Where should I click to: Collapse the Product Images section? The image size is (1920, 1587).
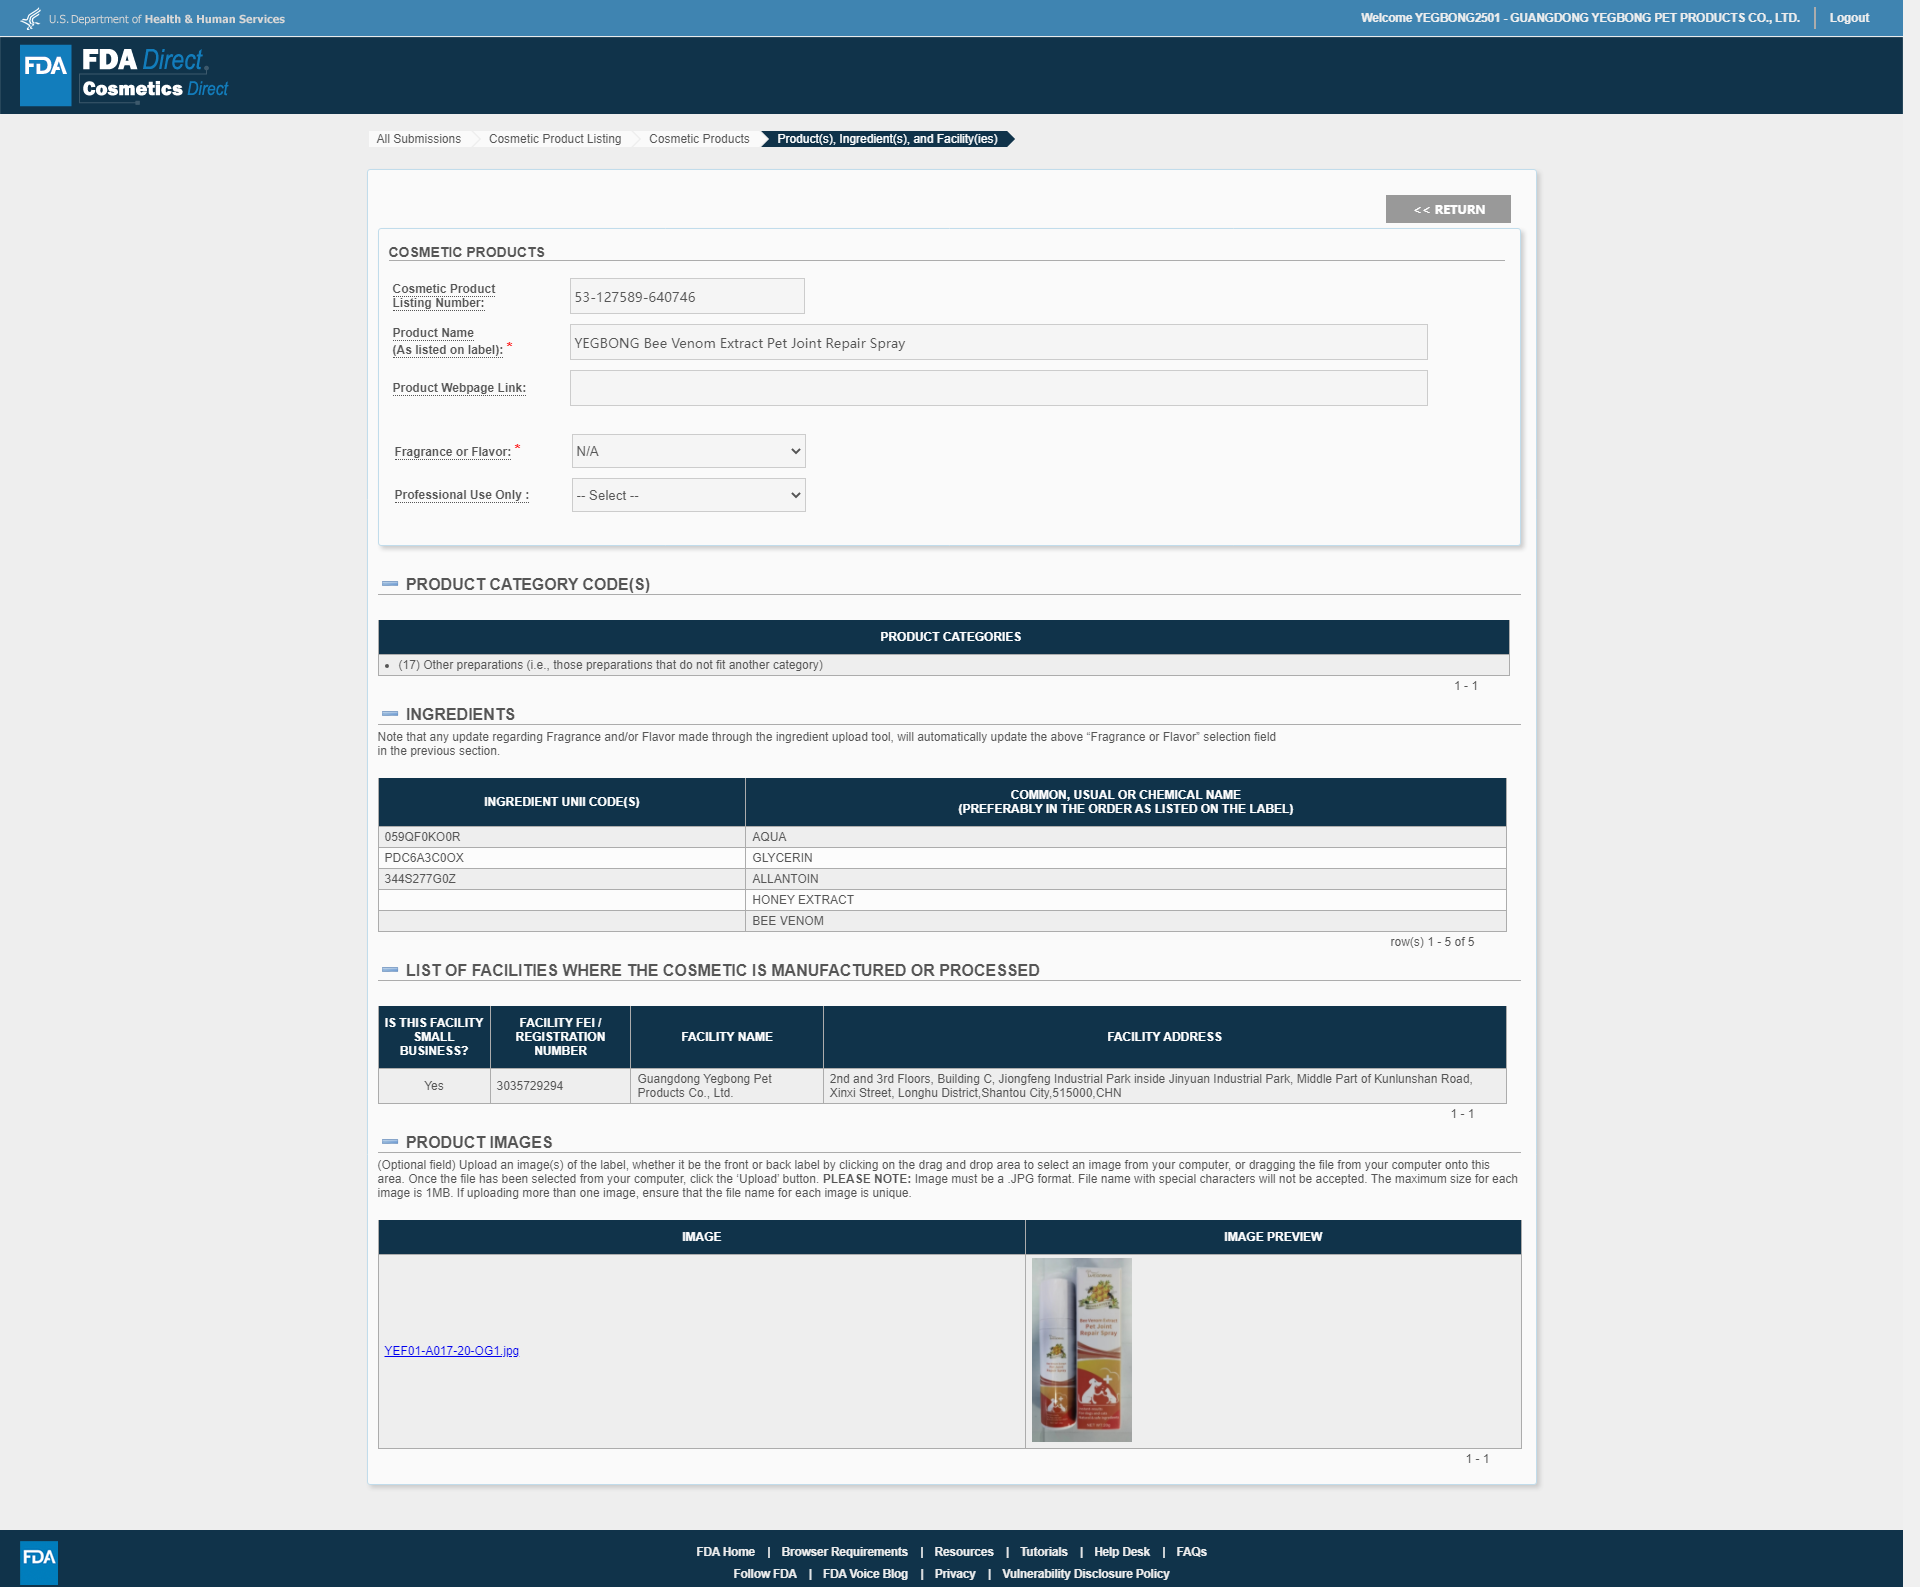[390, 1142]
